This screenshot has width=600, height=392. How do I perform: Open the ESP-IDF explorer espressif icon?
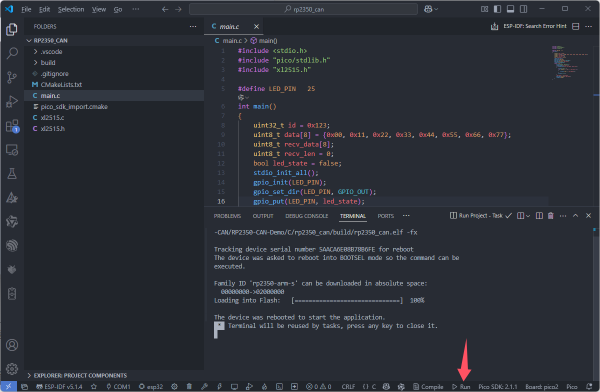click(12, 245)
